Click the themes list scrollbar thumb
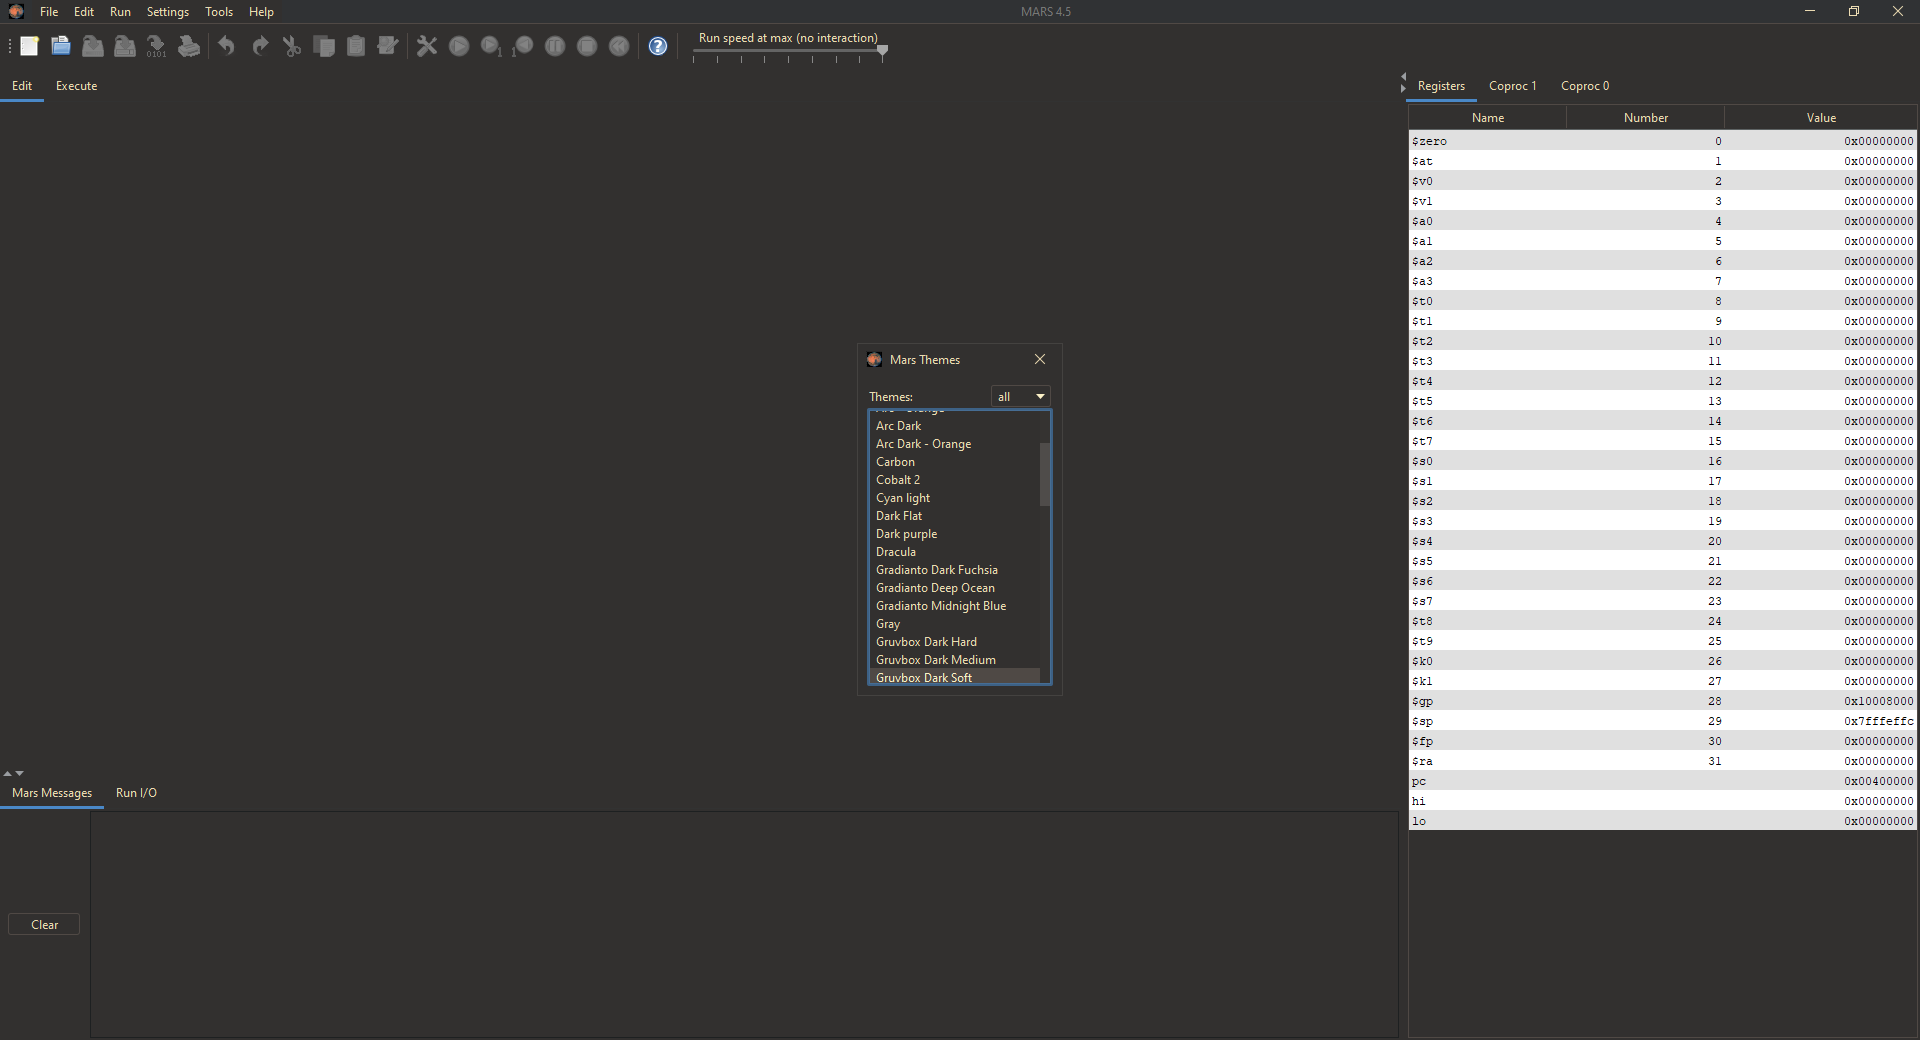This screenshot has height=1040, width=1920. [x=1045, y=475]
